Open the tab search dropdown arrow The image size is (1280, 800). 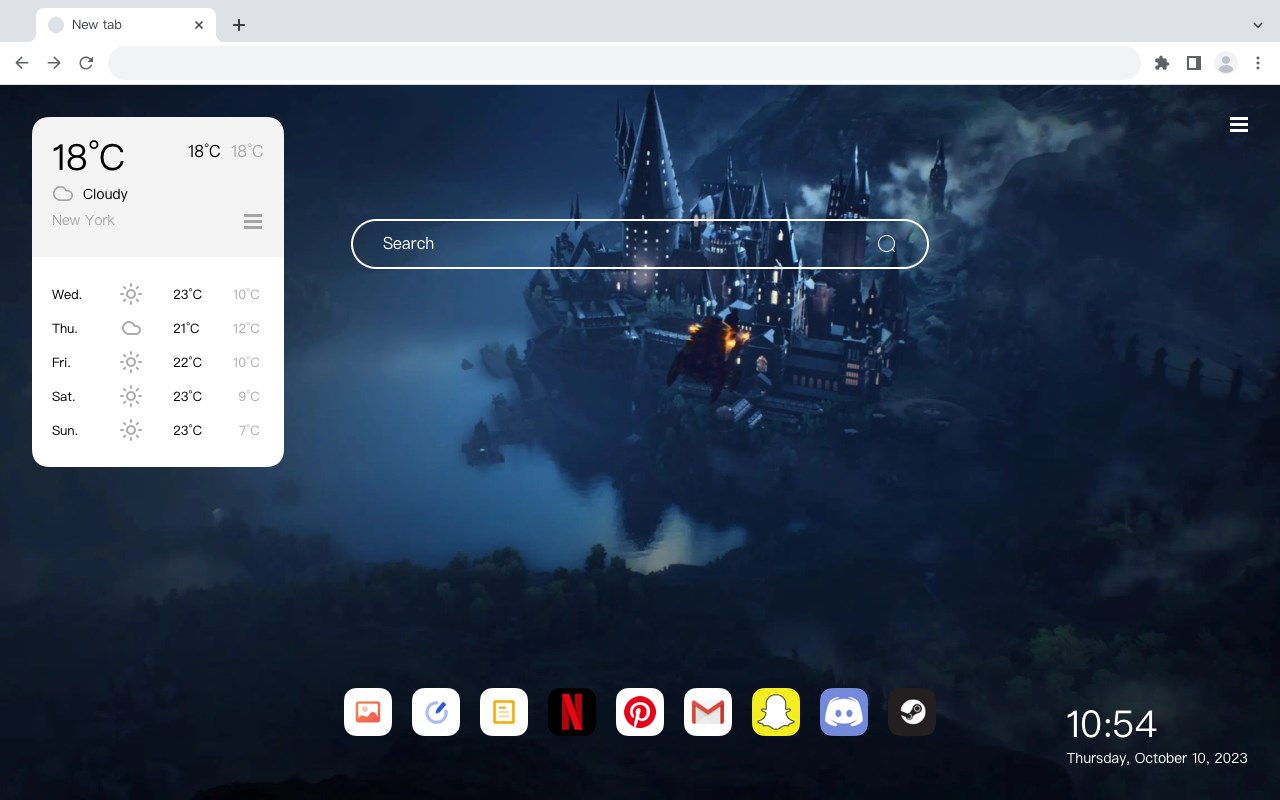pos(1258,25)
